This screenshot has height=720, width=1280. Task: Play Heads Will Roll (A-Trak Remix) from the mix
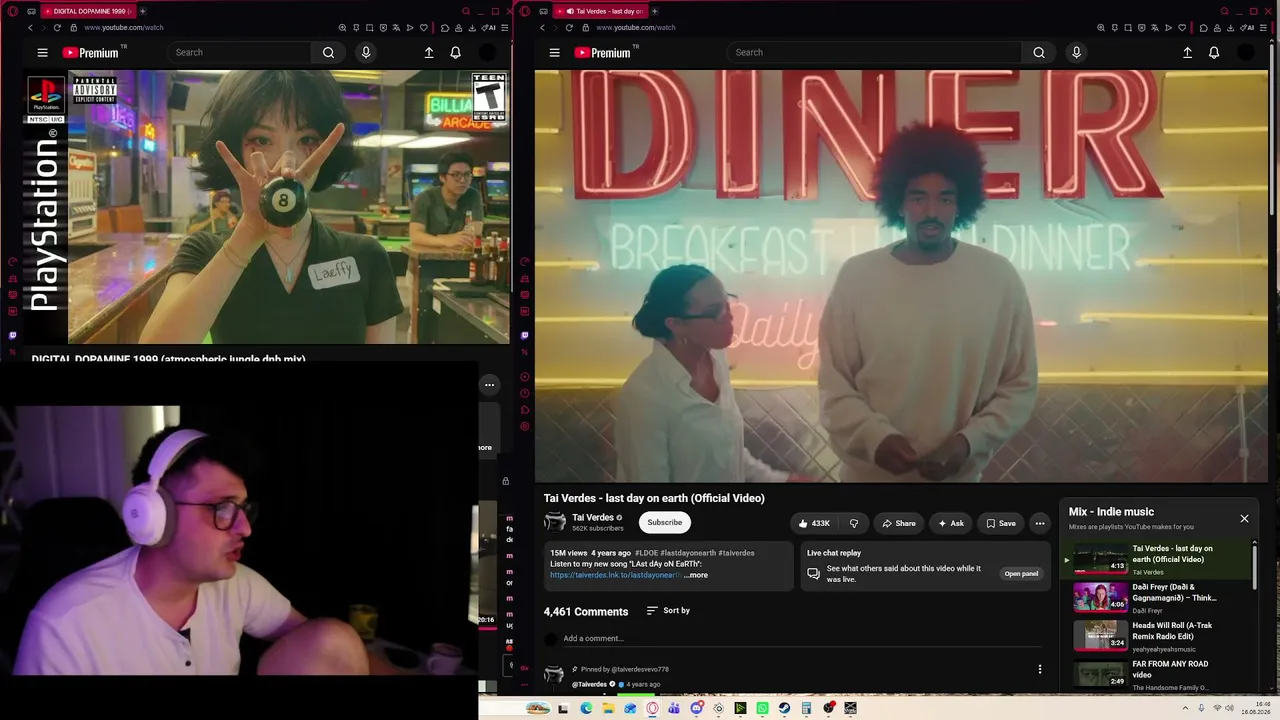[1157, 636]
